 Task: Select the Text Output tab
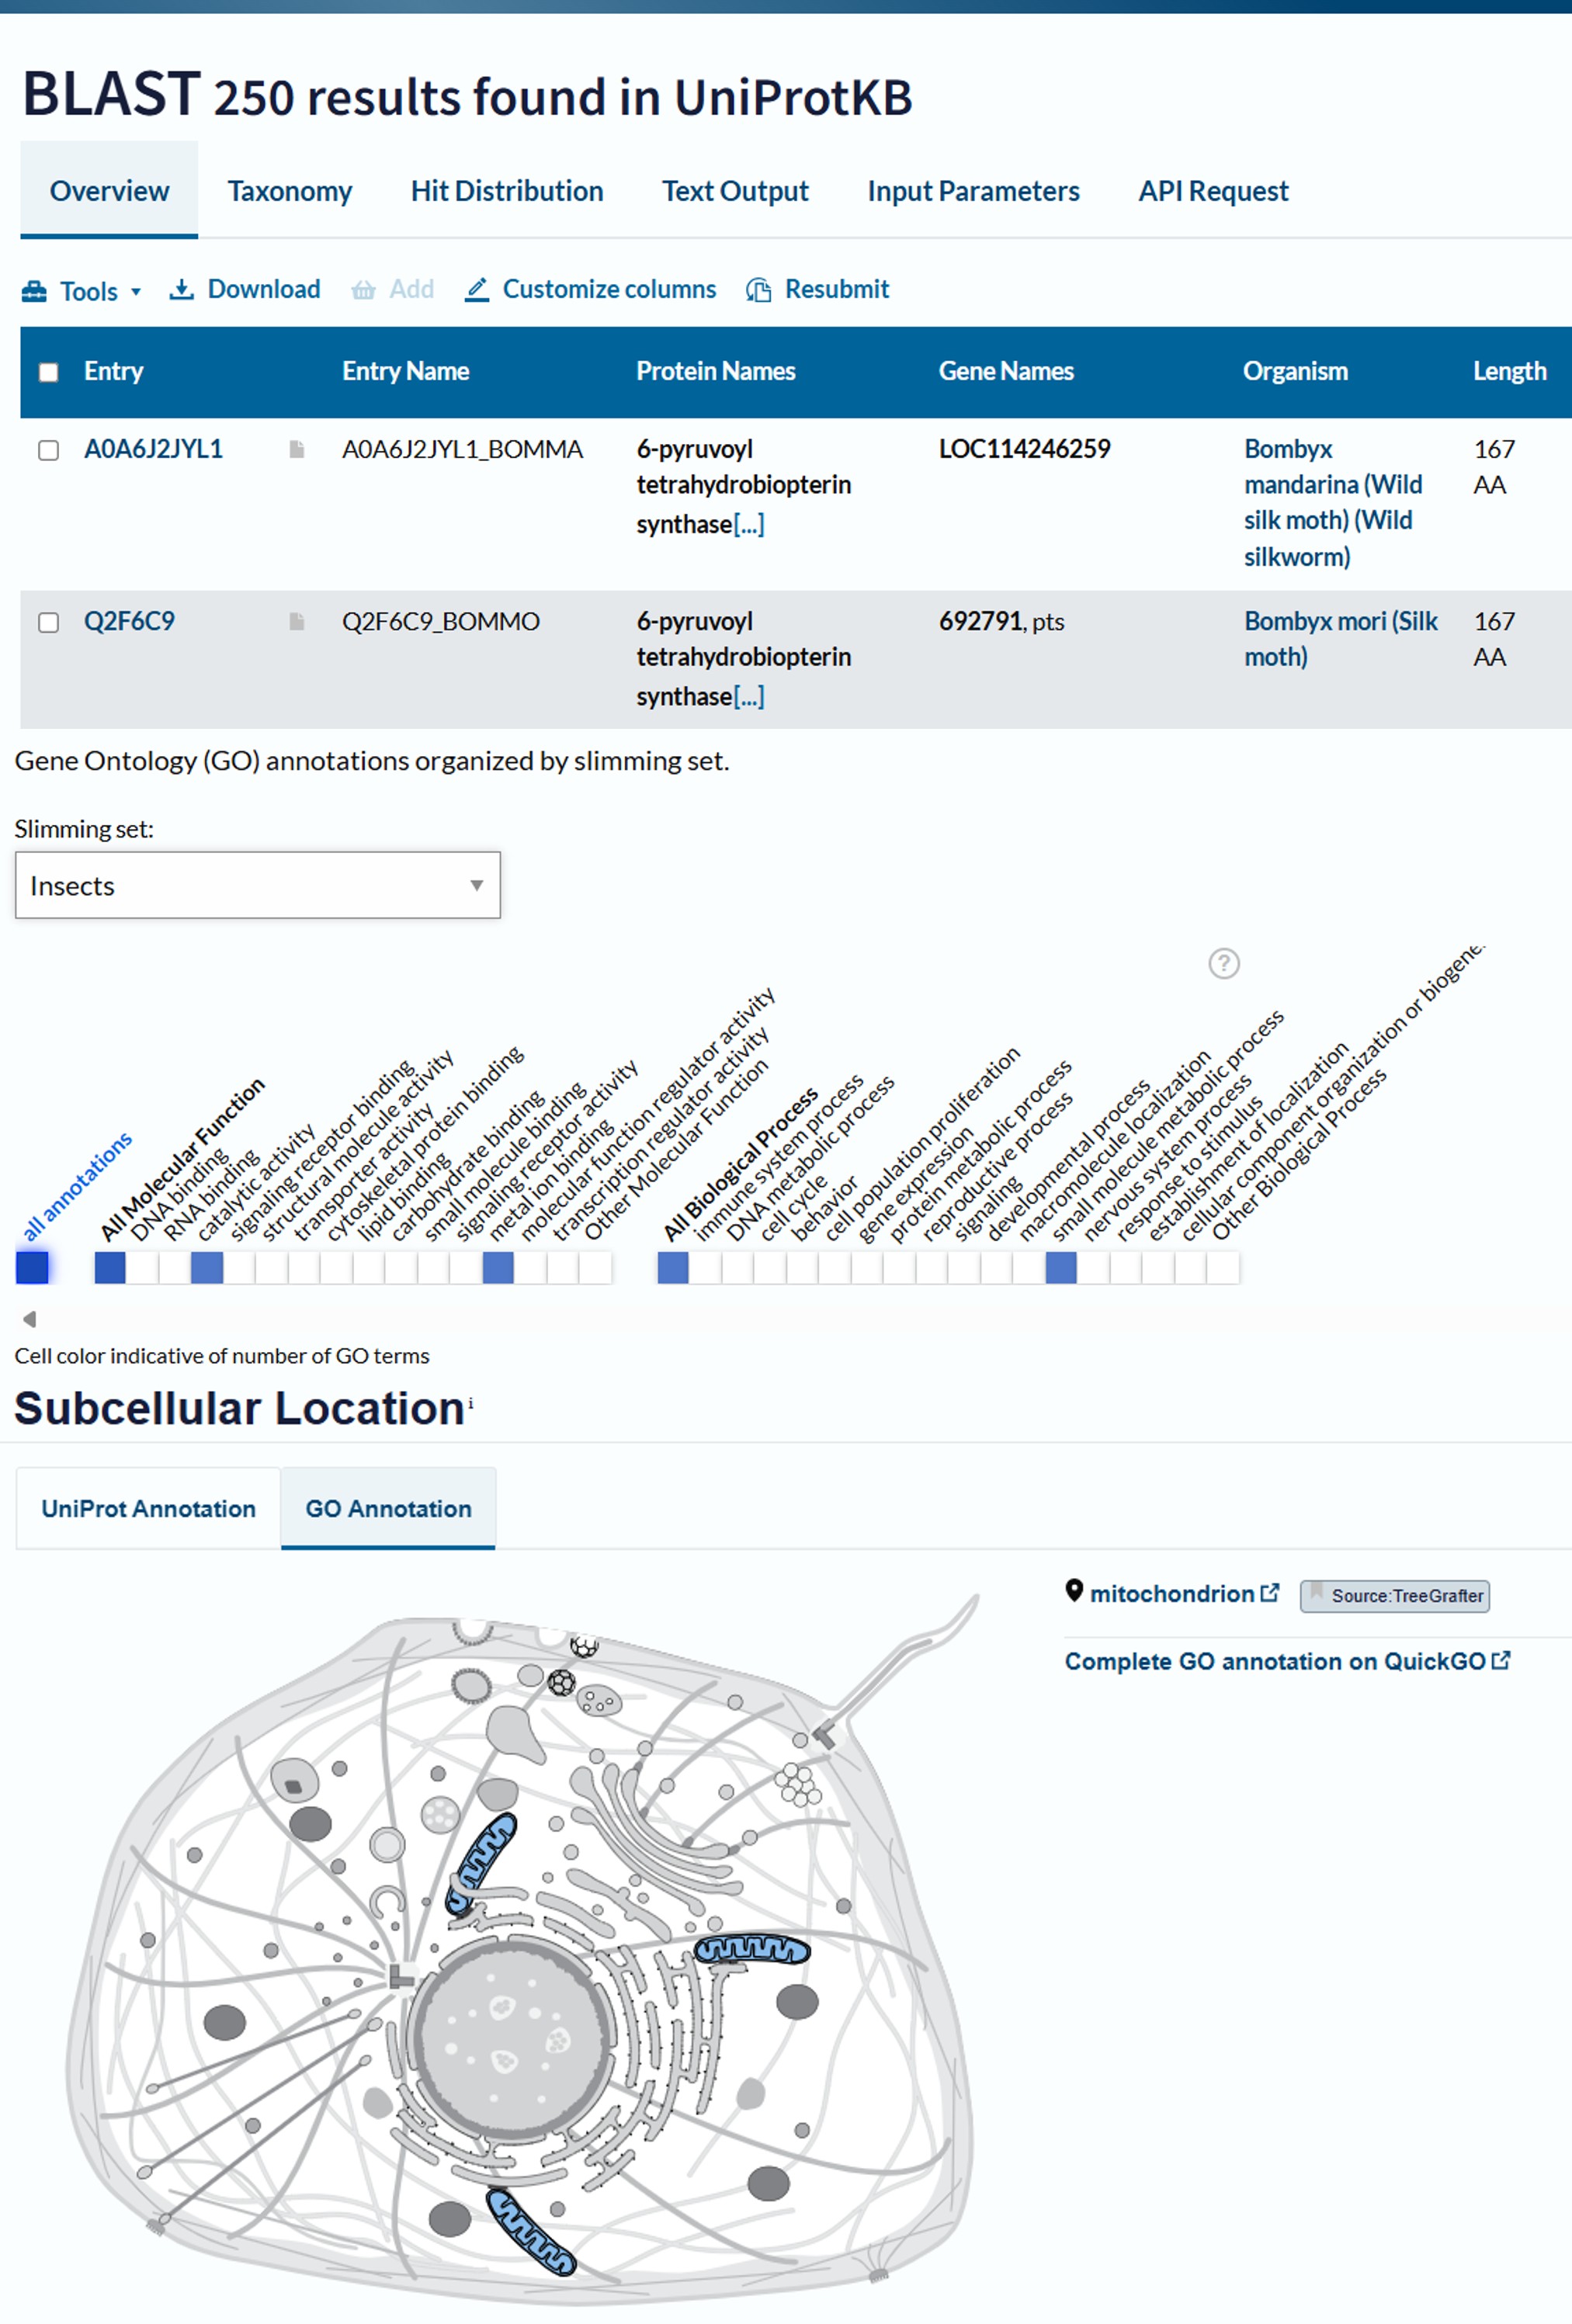[735, 191]
